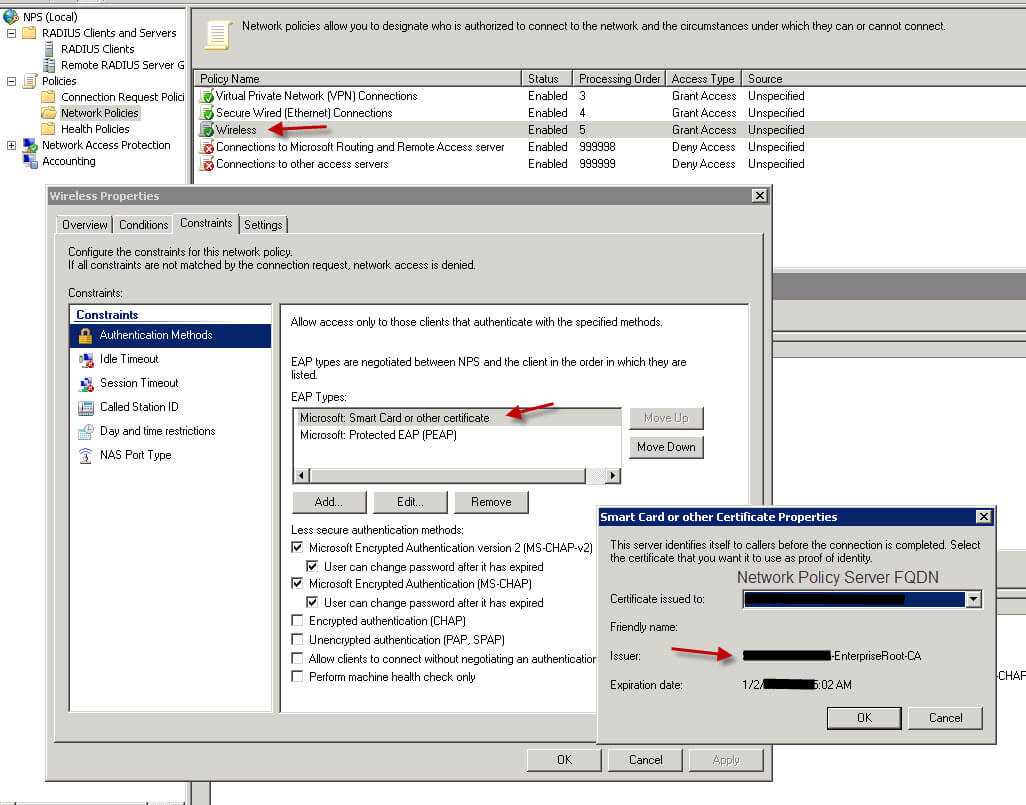Screen dimensions: 1026x805
Task: Click the Virtual Private Network policy icon
Action: (207, 96)
